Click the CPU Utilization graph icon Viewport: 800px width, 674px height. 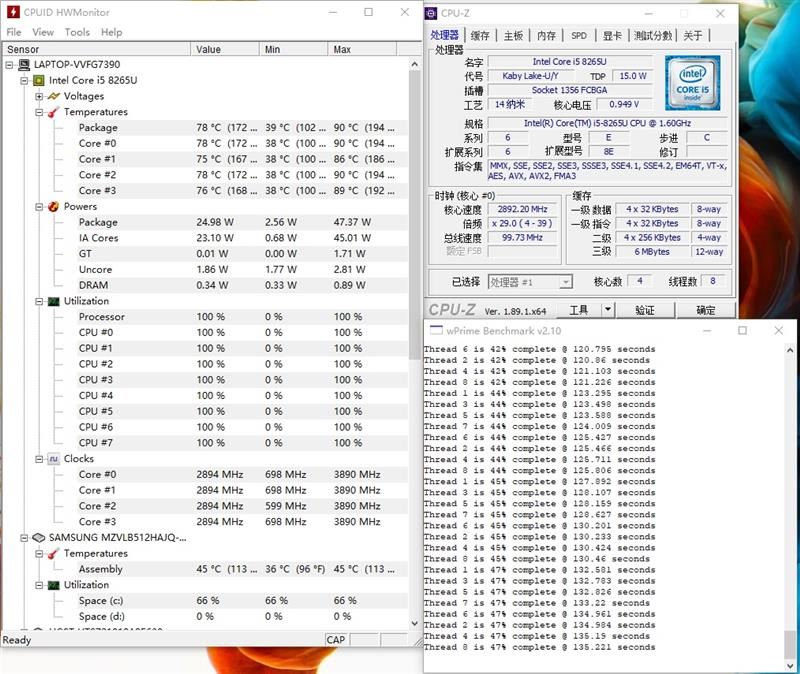[x=54, y=302]
